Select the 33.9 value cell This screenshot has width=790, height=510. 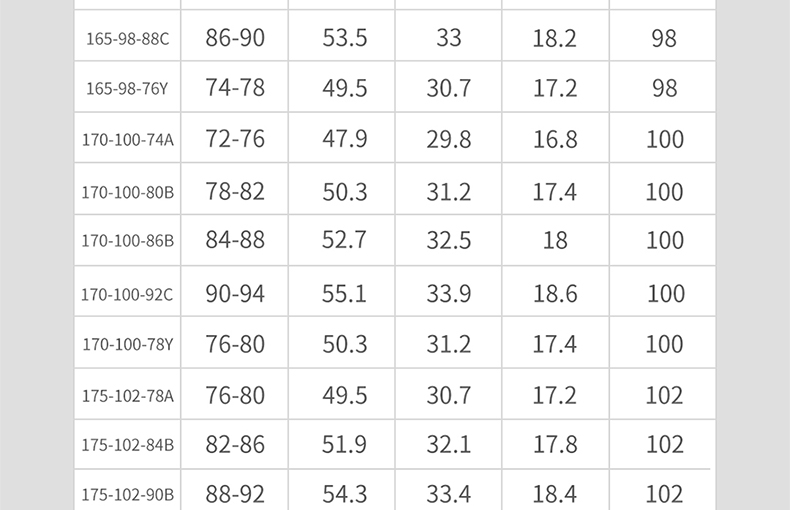pyautogui.click(x=449, y=293)
